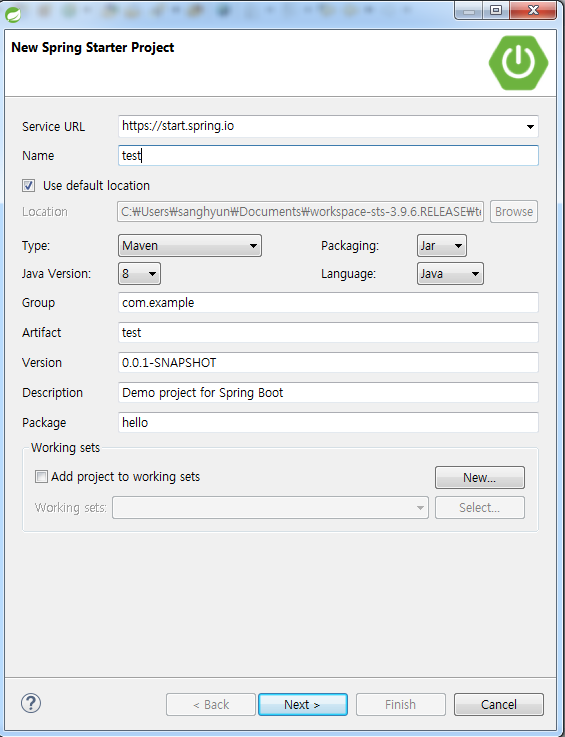Click the New Spring Starter Project heading
Viewport: 565px width, 737px height.
click(x=93, y=47)
